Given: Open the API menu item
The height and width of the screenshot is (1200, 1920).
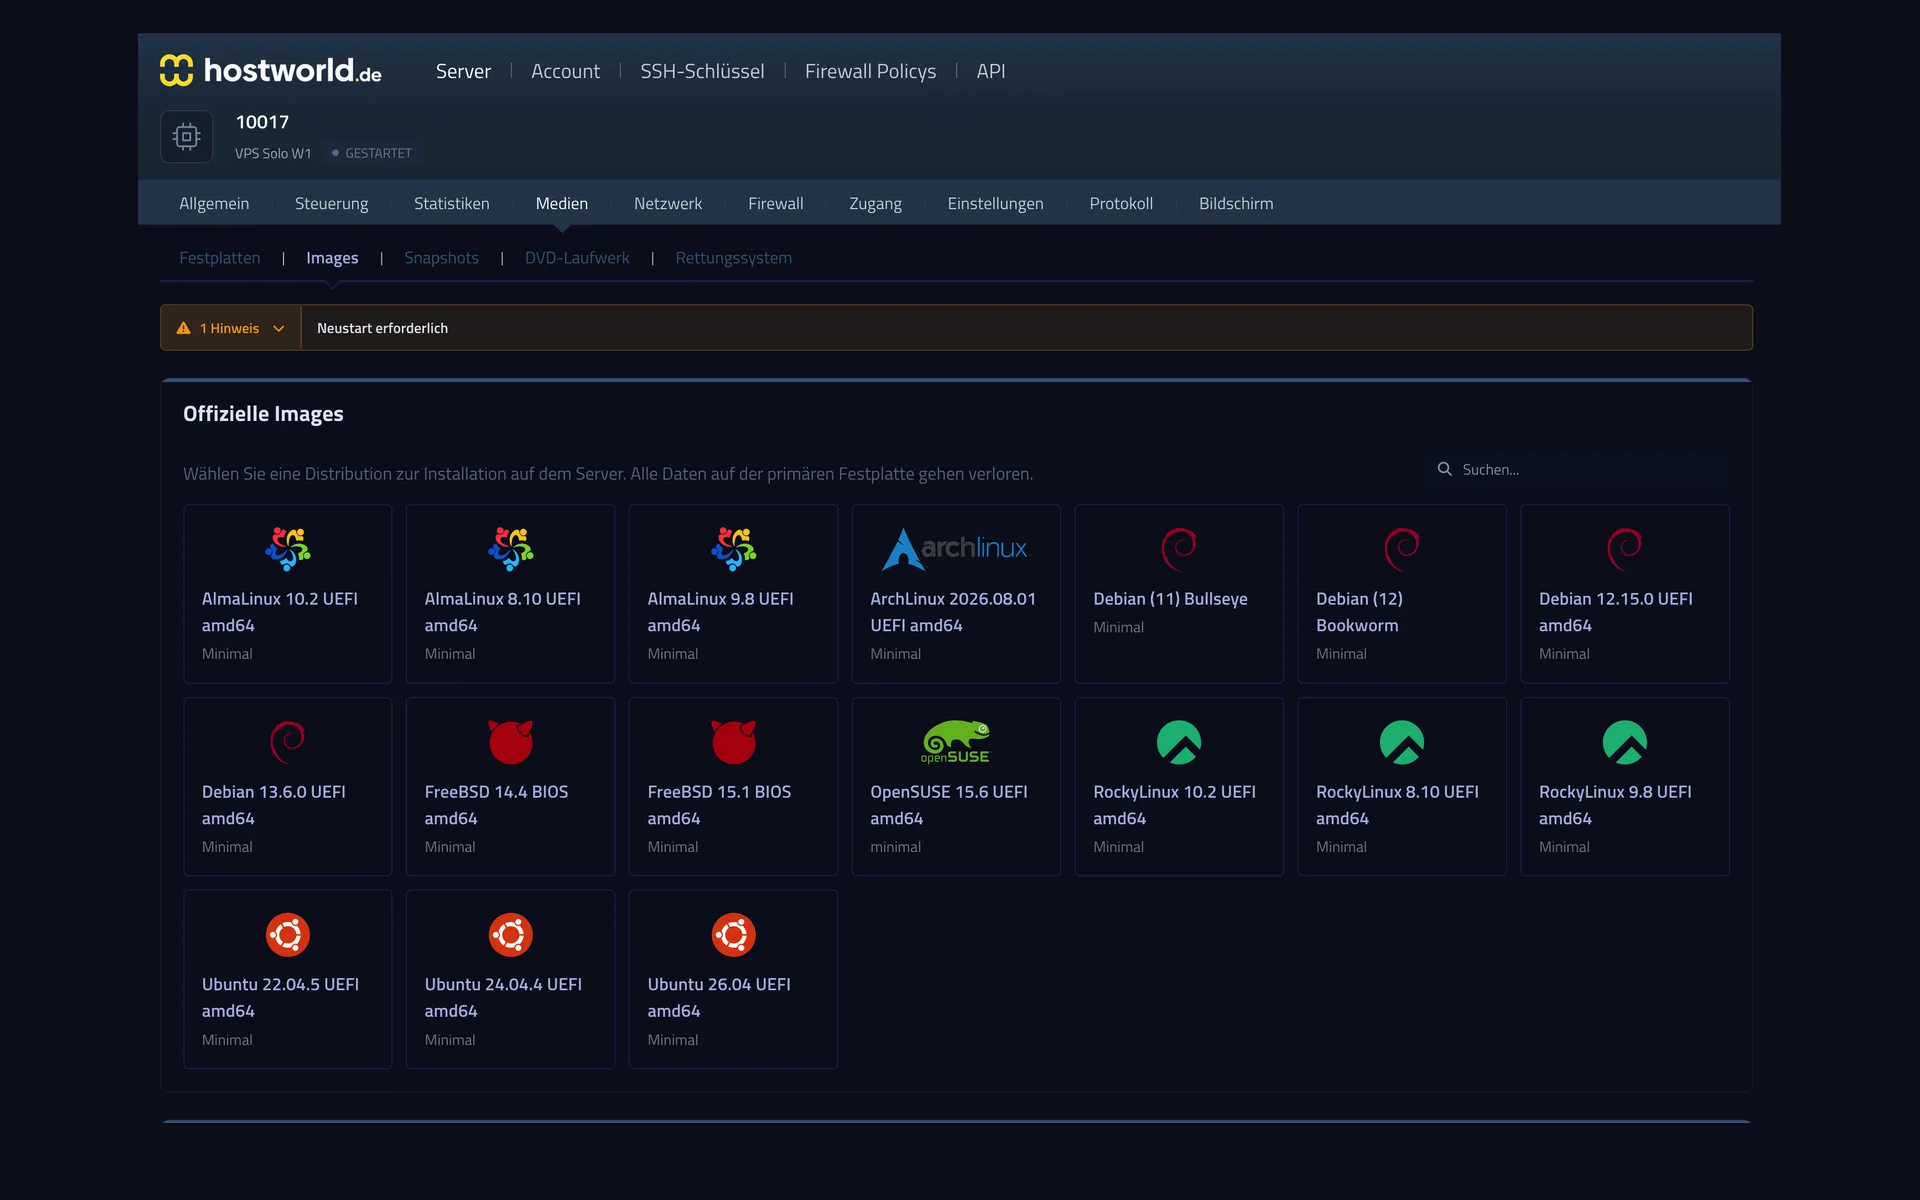Looking at the screenshot, I should 991,71.
